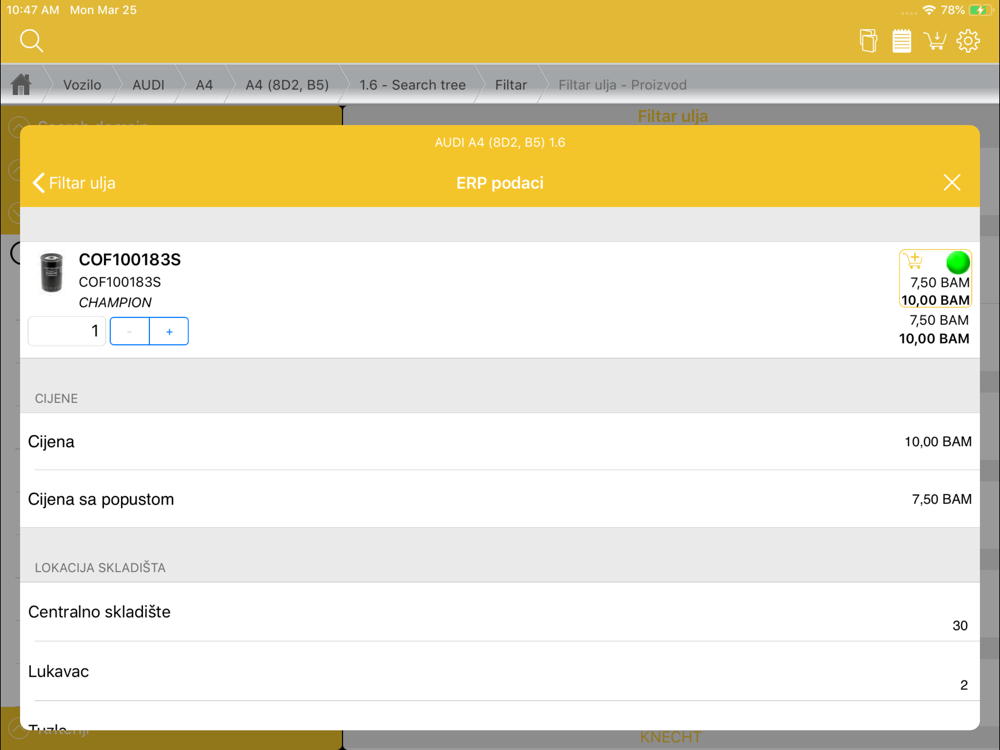Open settings gear icon

click(x=968, y=41)
